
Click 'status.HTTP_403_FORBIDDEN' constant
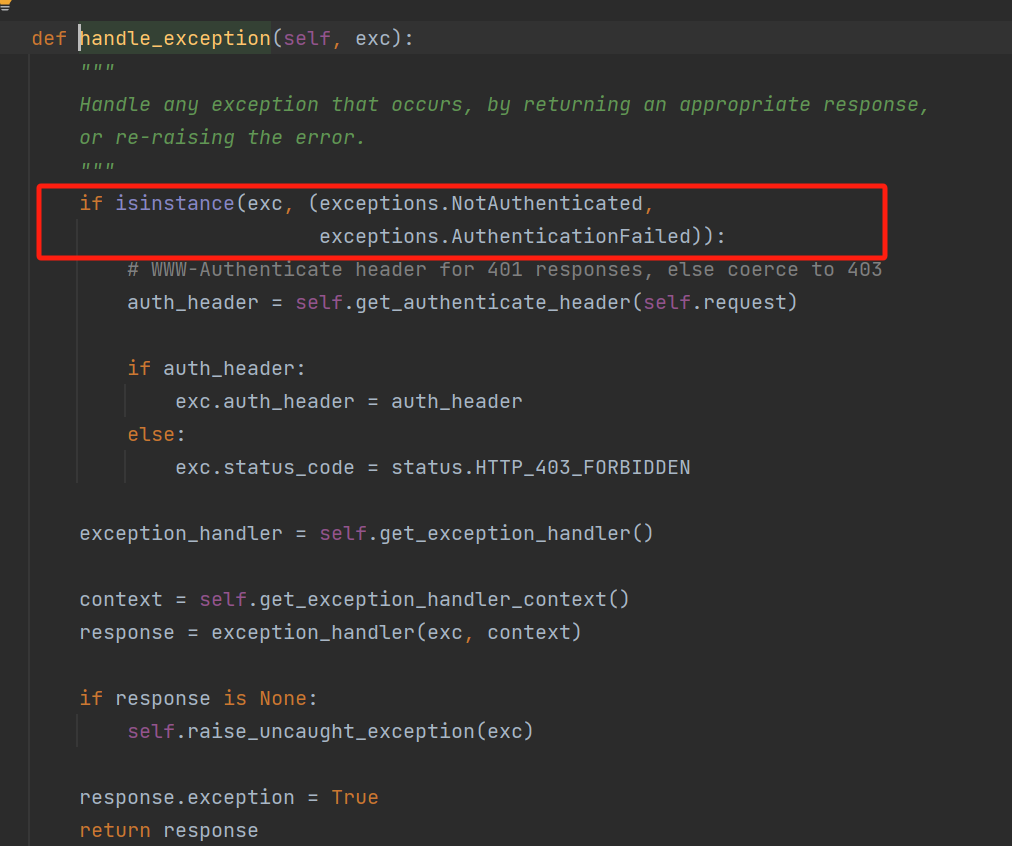point(541,468)
